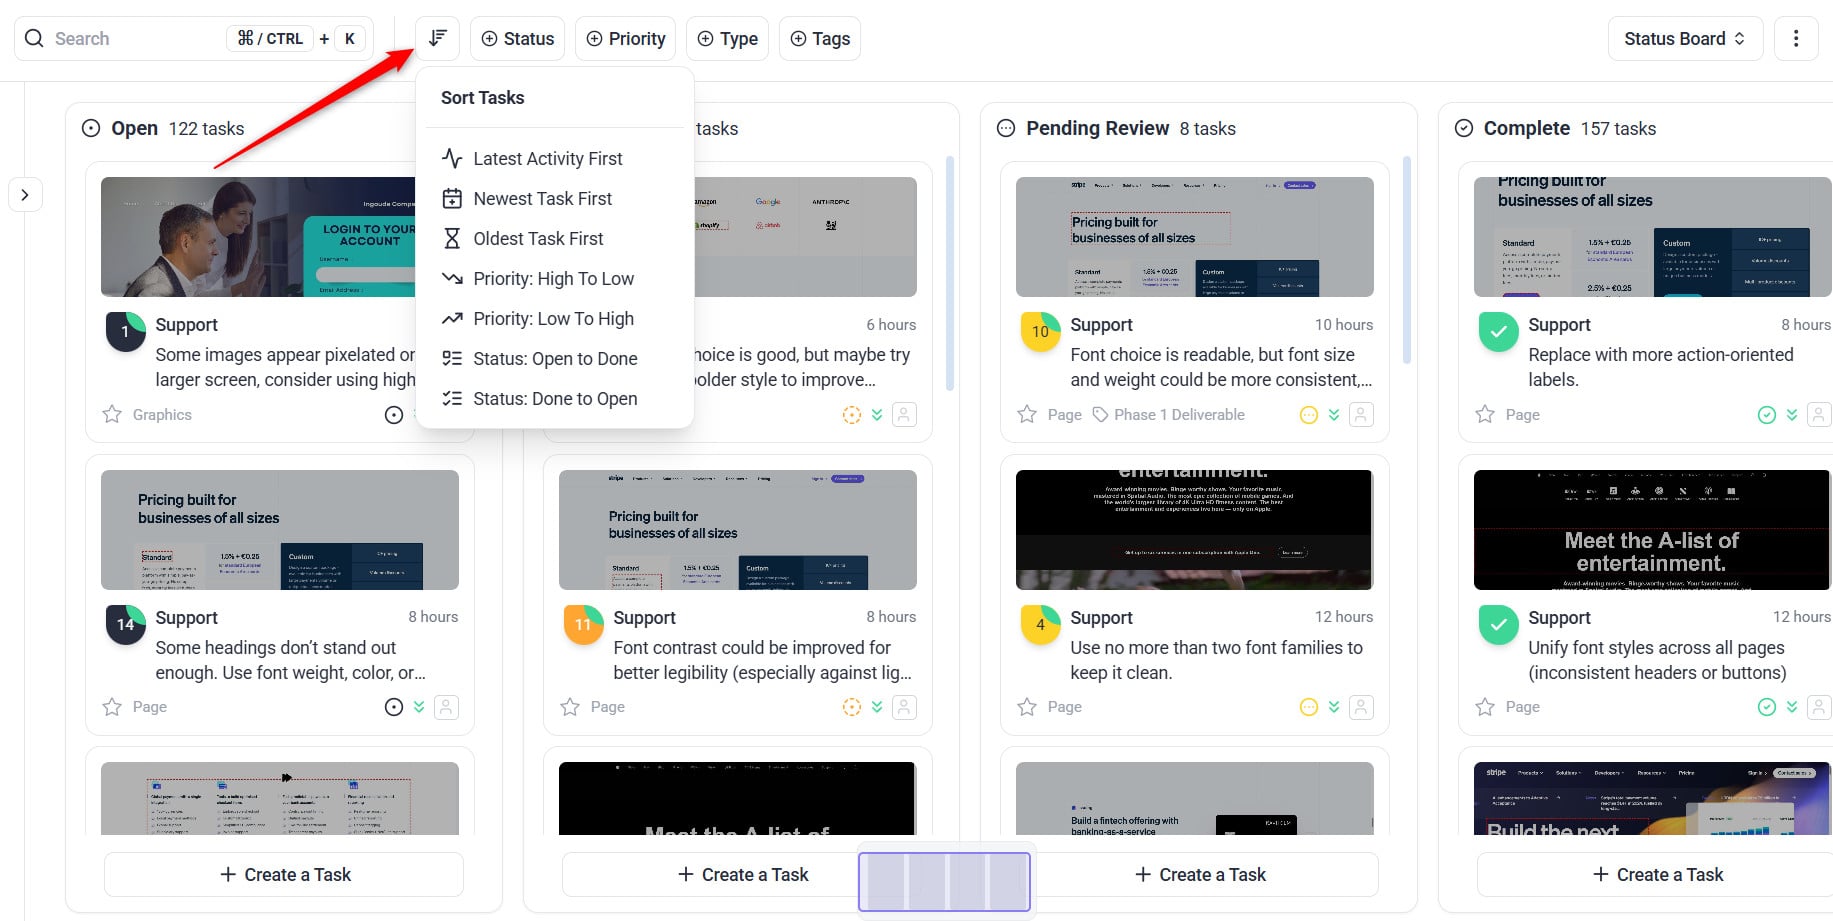Click priority chevrons on 'Some headings' task
This screenshot has height=921, width=1833.
[x=419, y=707]
